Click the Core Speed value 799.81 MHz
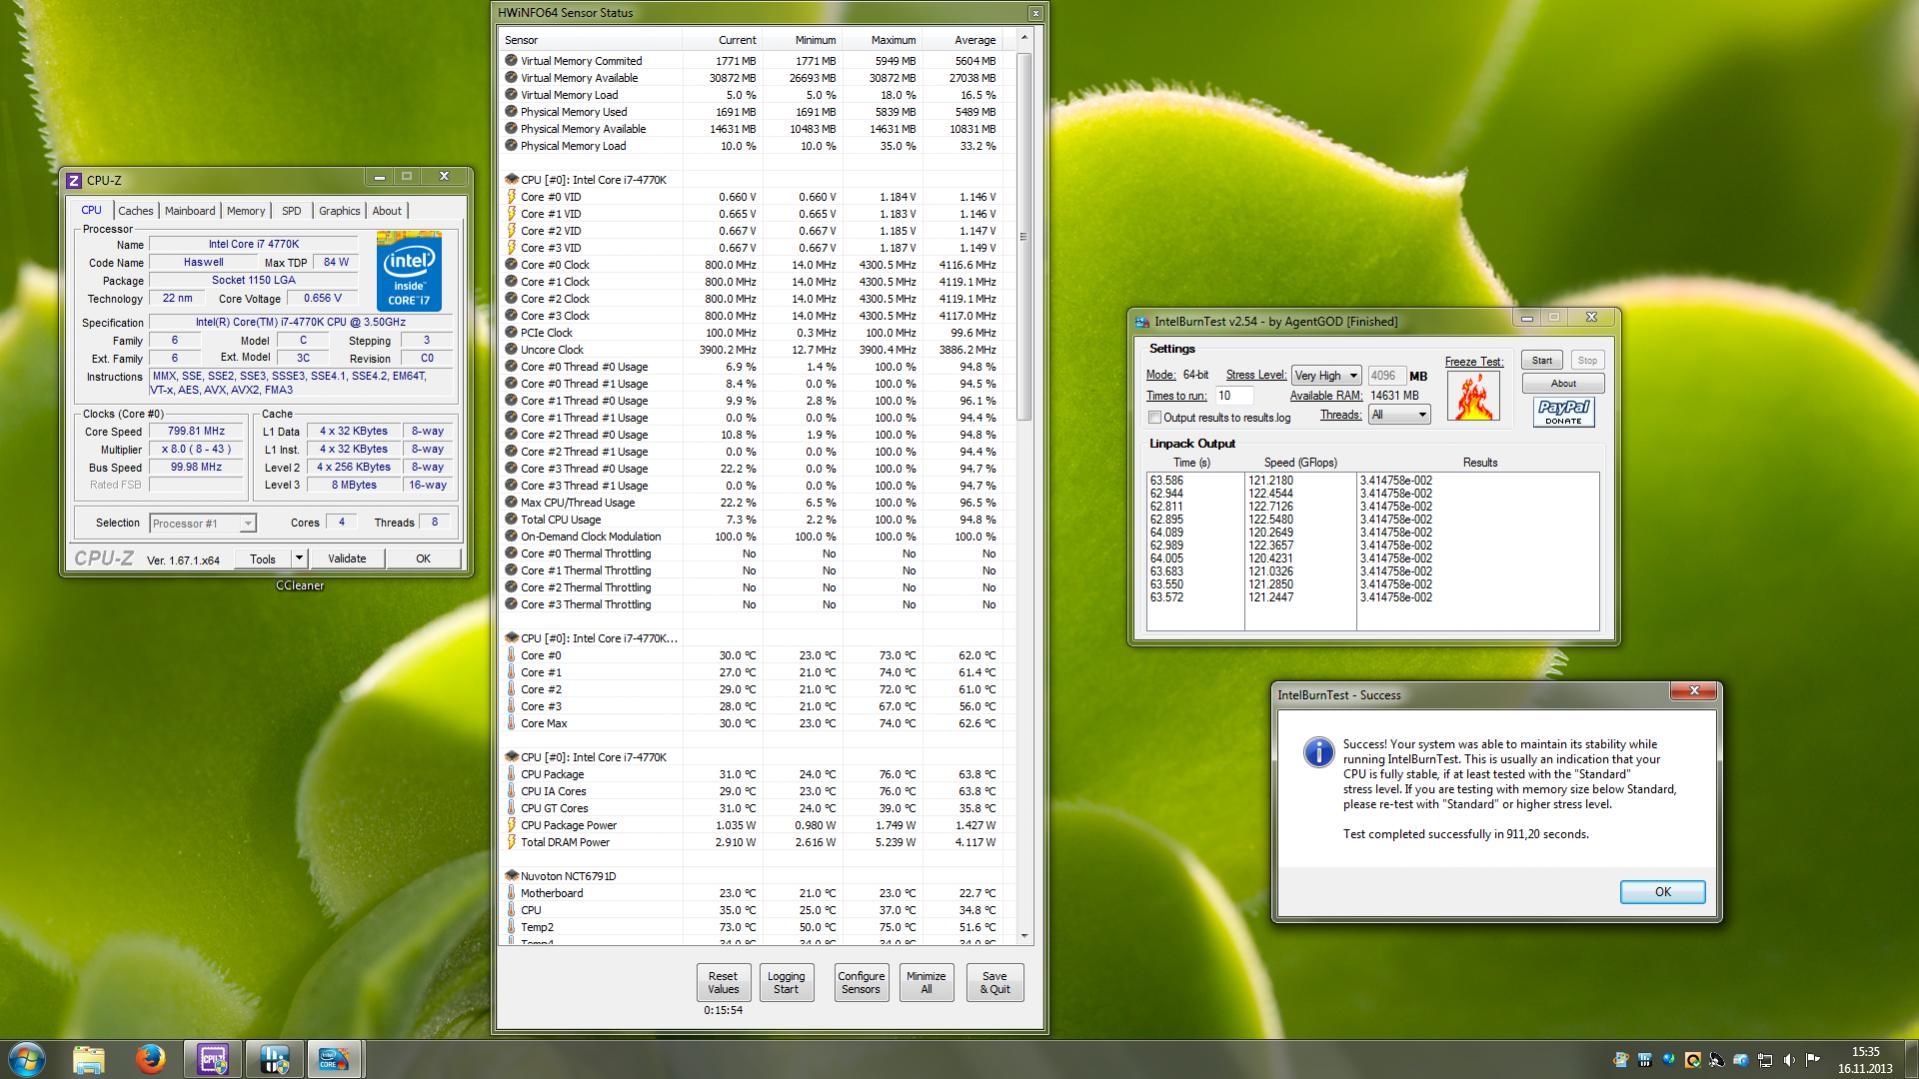Viewport: 1919px width, 1079px height. pos(197,431)
